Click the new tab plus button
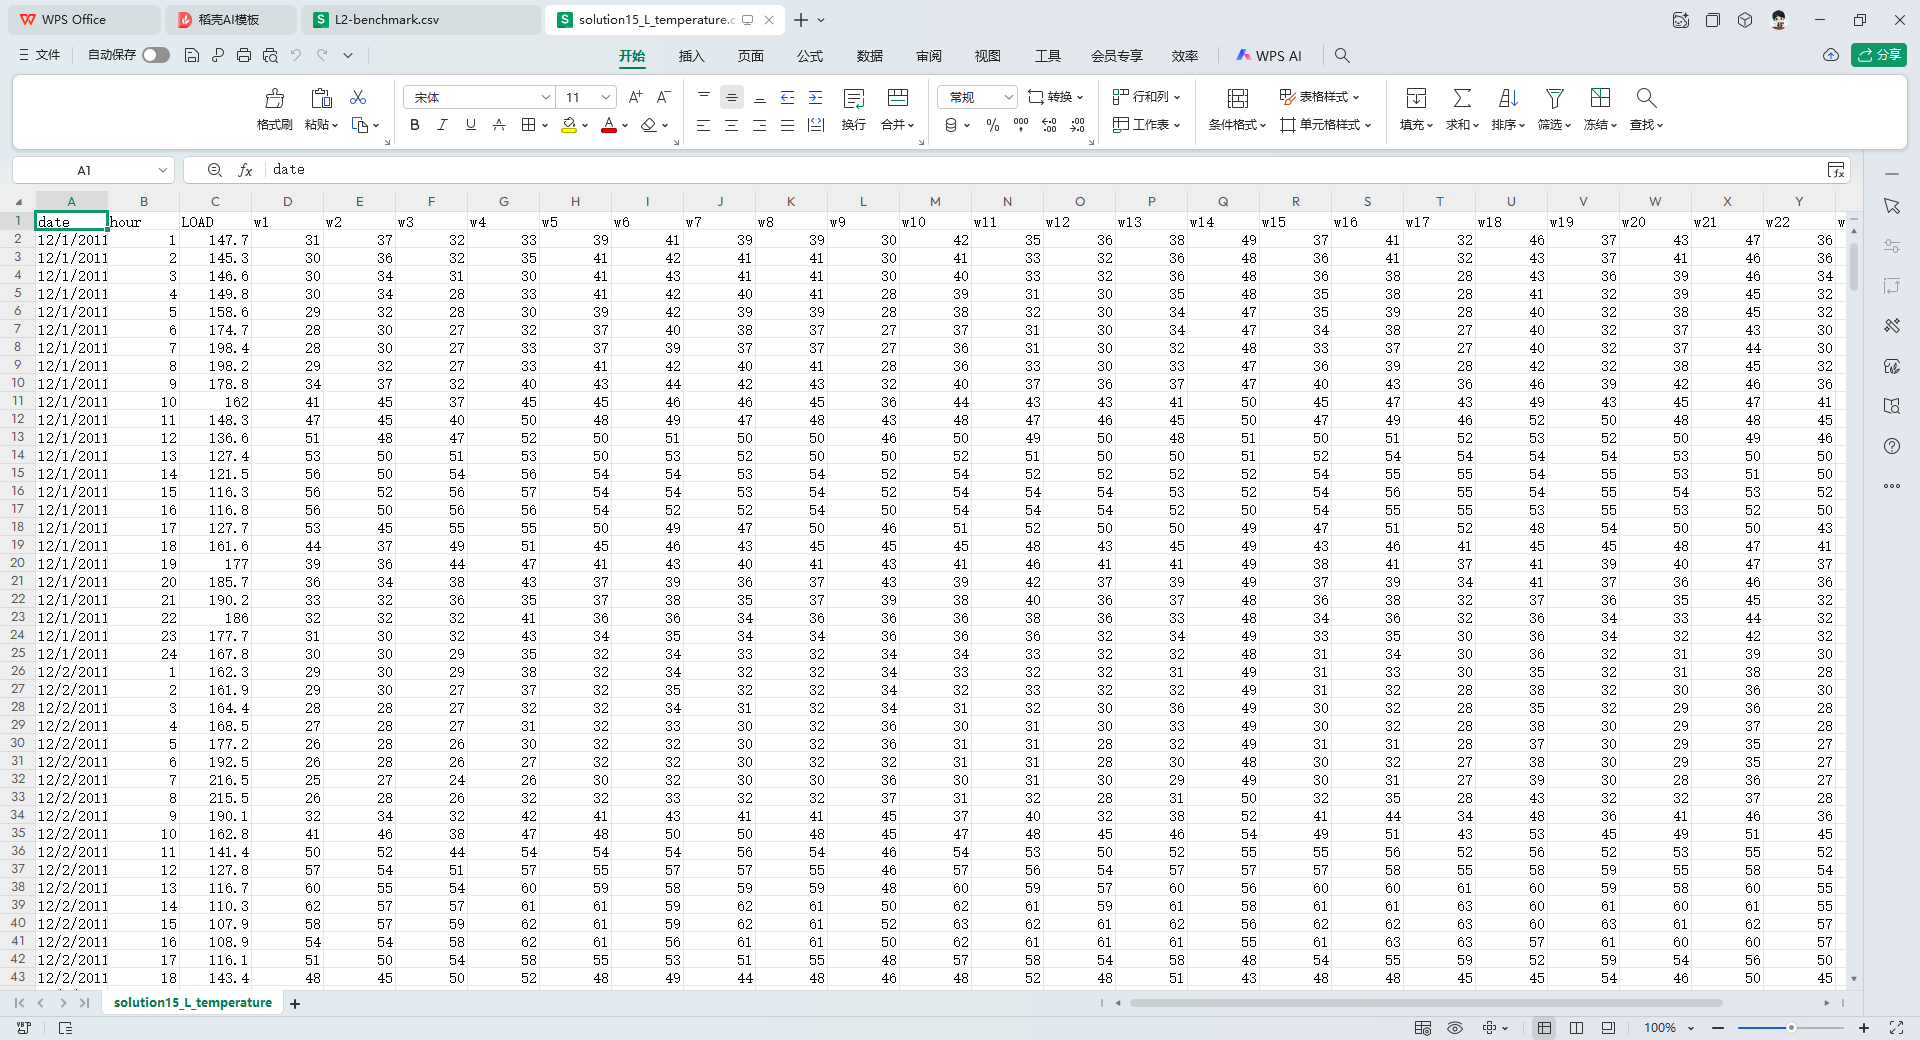The height and width of the screenshot is (1040, 1920). [x=801, y=20]
